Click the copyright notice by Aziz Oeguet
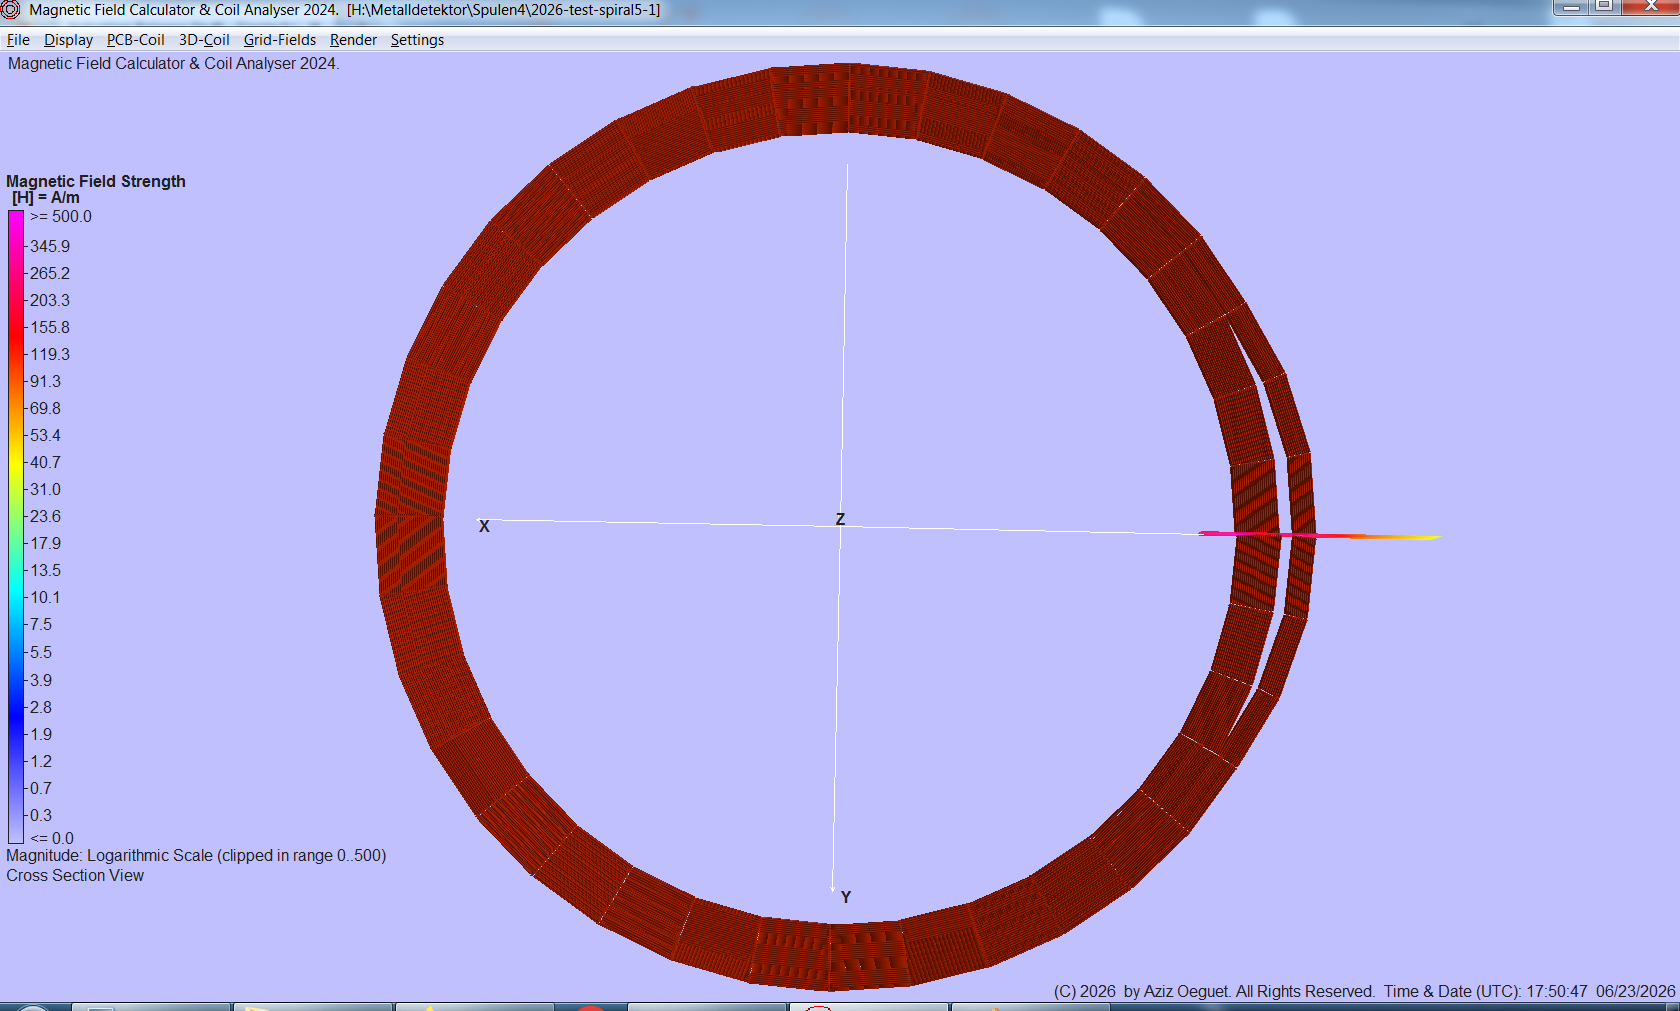 tap(1214, 991)
